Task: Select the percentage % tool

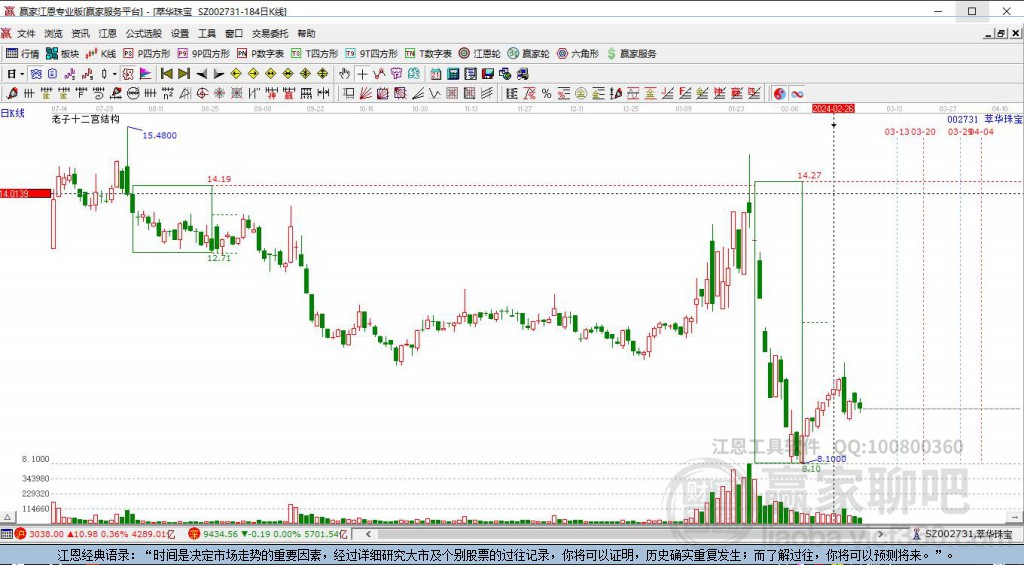Action: click(547, 93)
